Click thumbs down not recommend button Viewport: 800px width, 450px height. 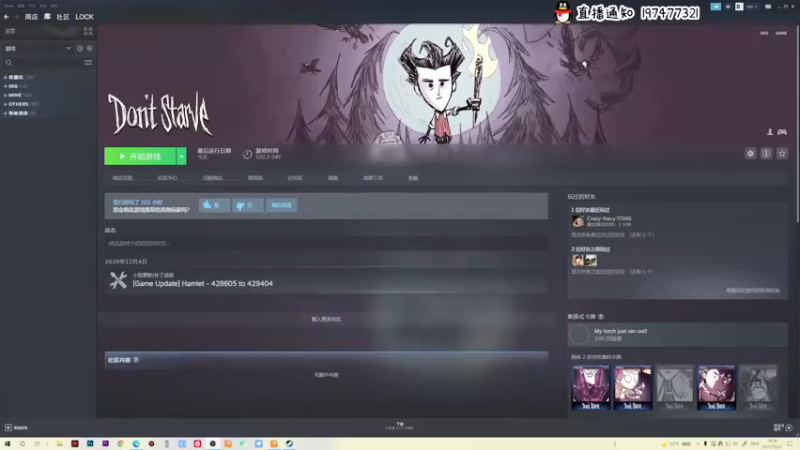point(247,205)
